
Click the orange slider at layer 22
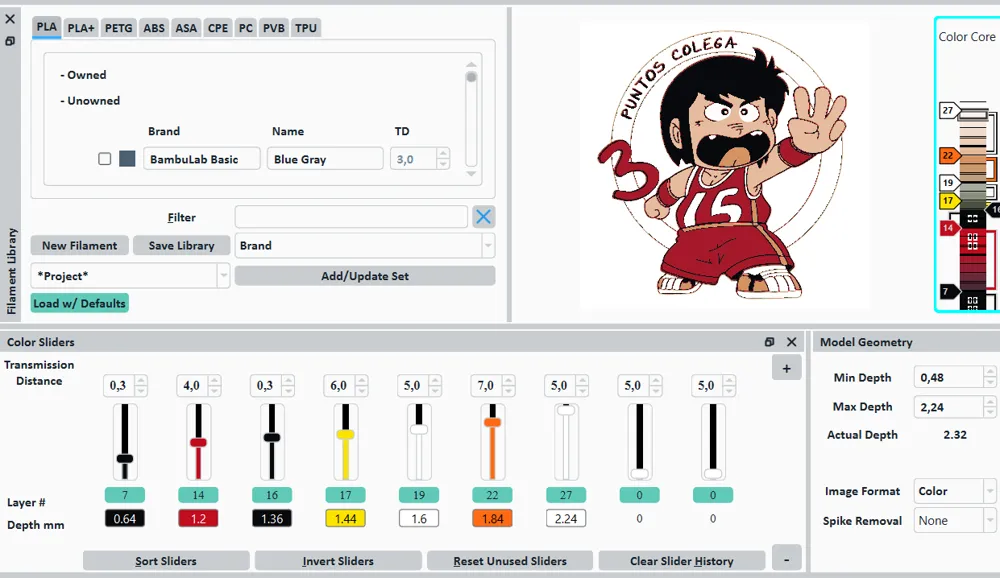pyautogui.click(x=492, y=422)
